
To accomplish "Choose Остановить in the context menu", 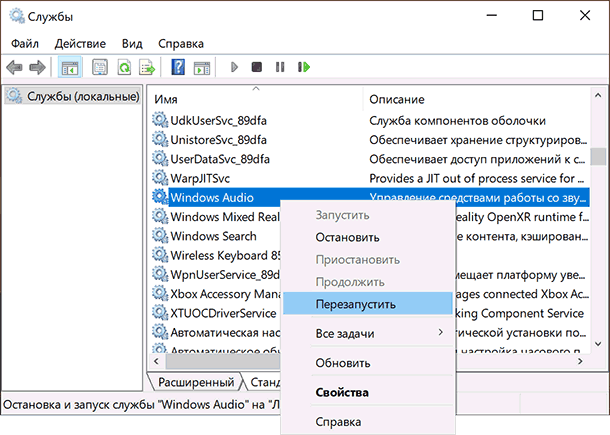I will 367,237.
